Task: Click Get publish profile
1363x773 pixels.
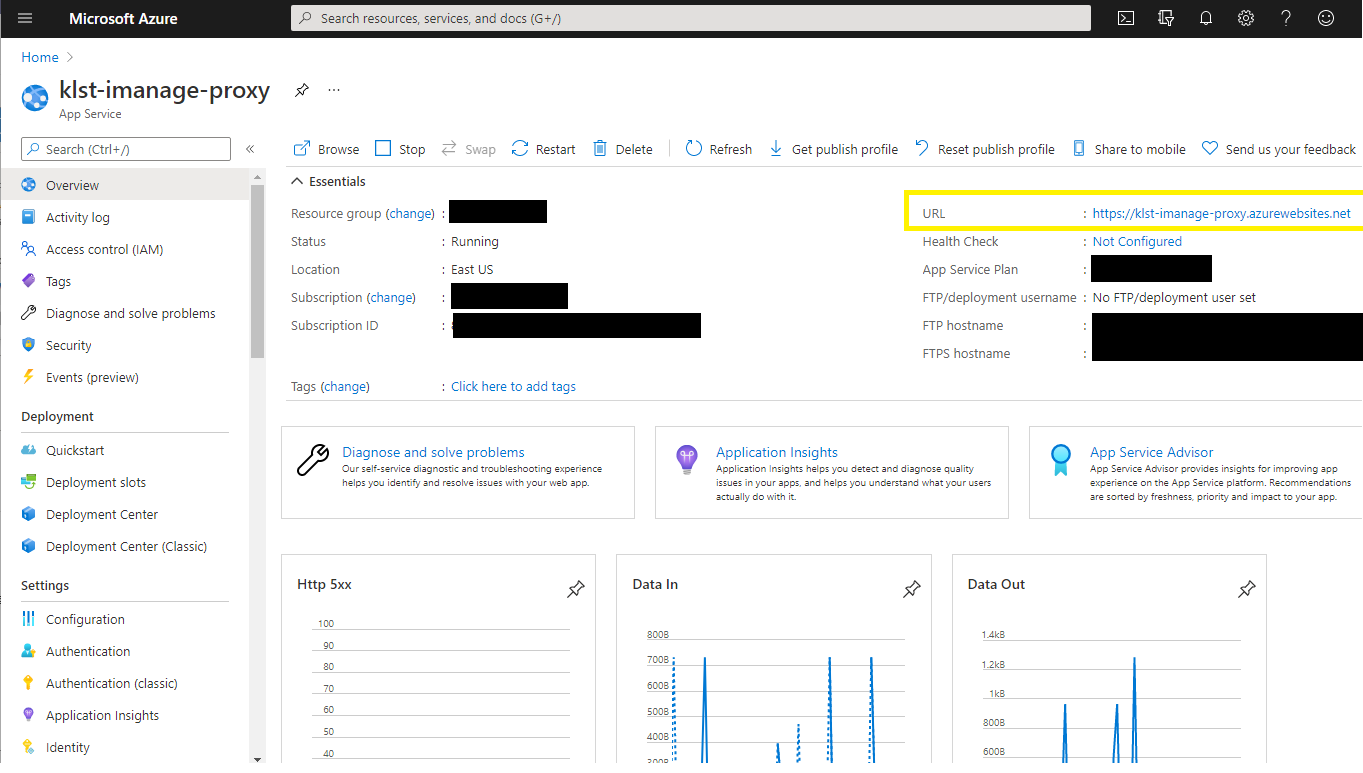Action: click(x=833, y=149)
